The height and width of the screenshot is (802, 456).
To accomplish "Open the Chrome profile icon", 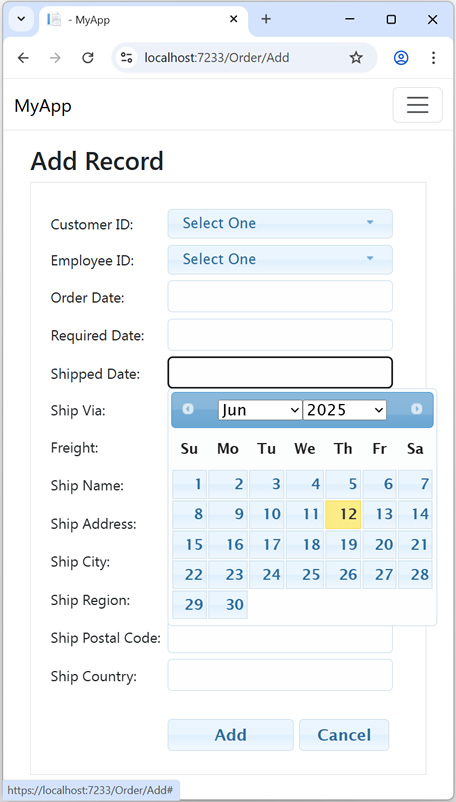I will click(x=401, y=58).
